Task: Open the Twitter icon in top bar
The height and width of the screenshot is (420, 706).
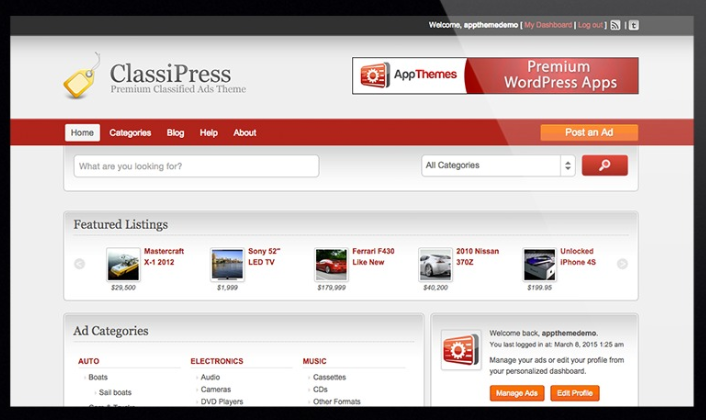Action: pyautogui.click(x=634, y=25)
